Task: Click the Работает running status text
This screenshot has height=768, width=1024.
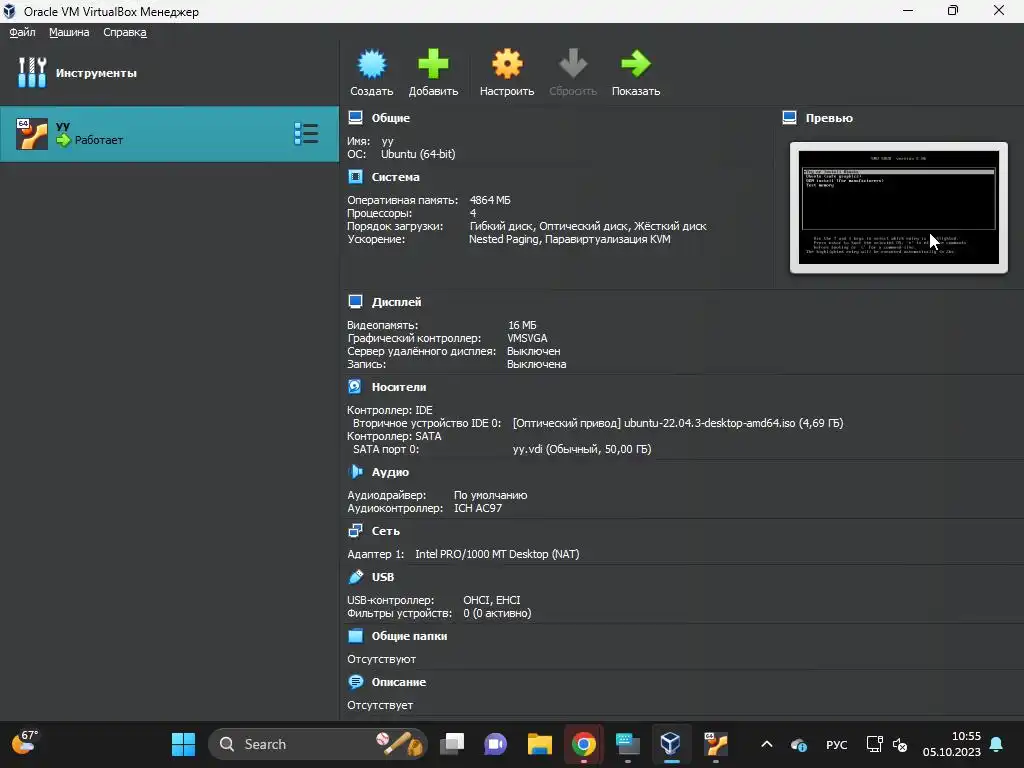Action: [99, 140]
